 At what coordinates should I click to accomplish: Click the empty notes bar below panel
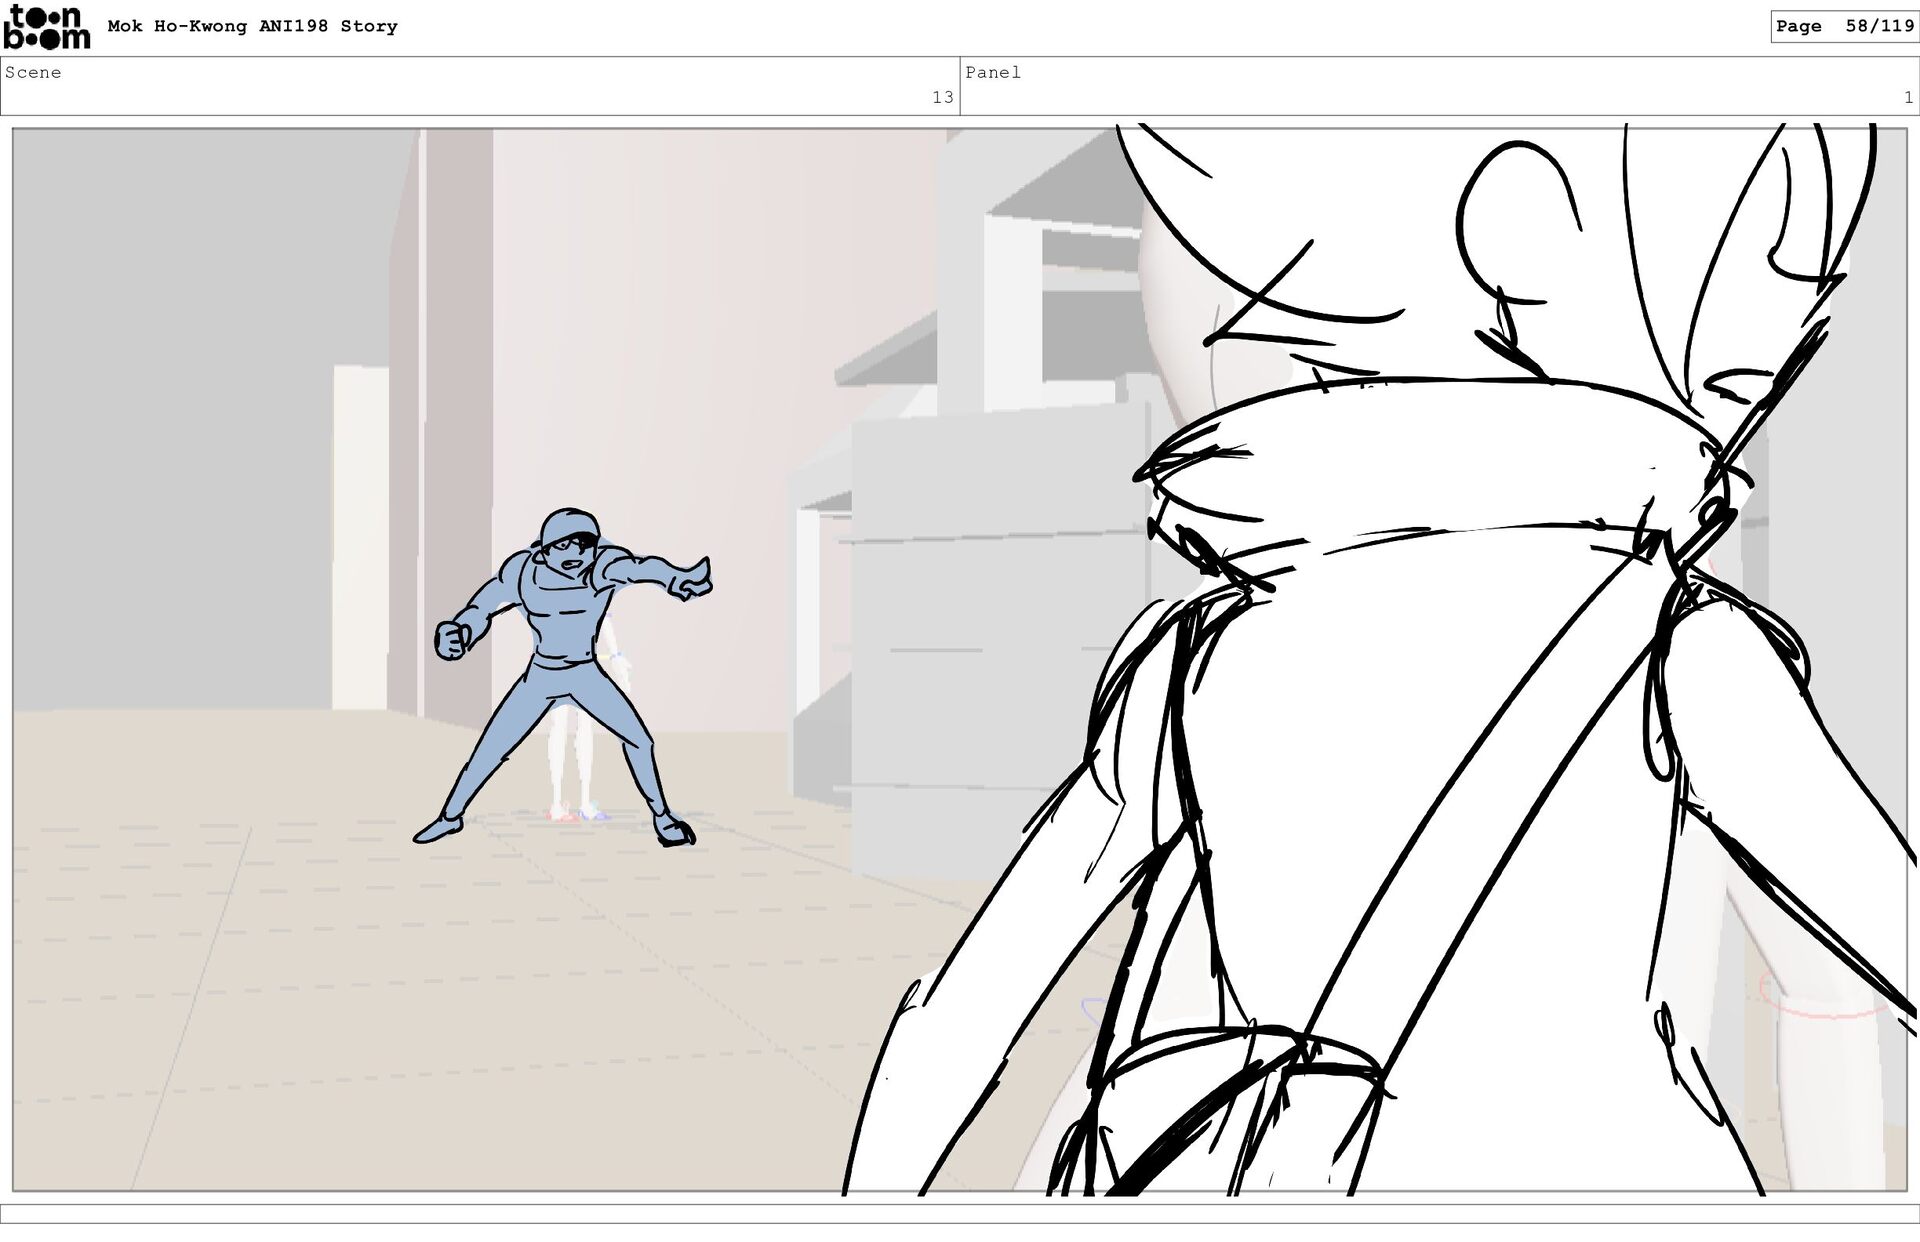point(960,1213)
